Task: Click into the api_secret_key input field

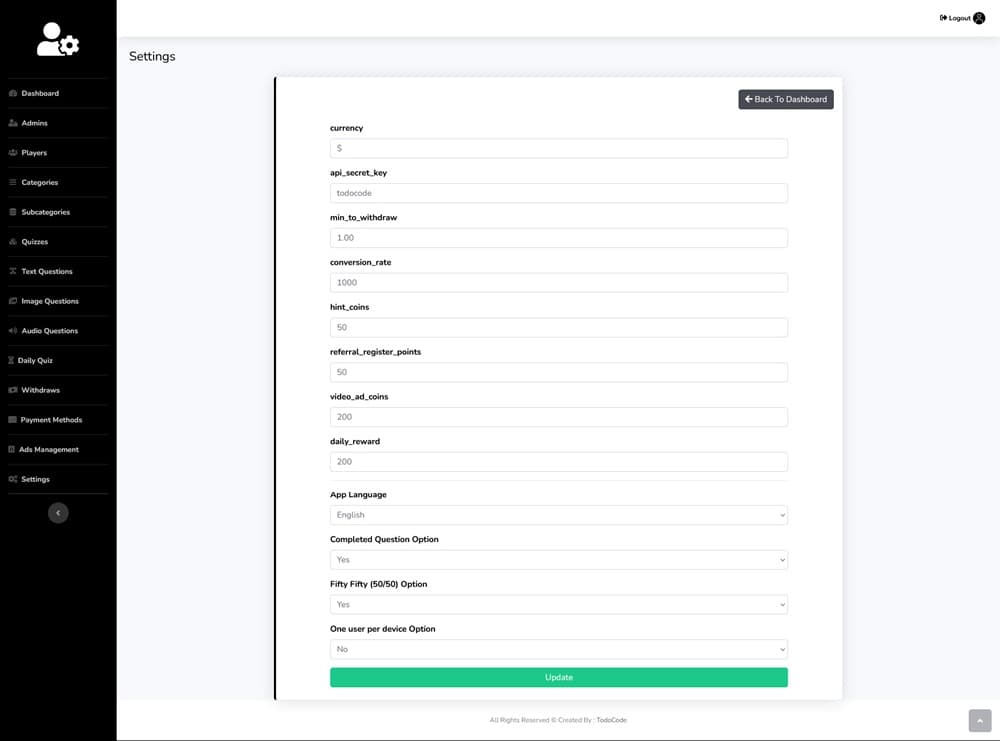Action: (x=558, y=193)
